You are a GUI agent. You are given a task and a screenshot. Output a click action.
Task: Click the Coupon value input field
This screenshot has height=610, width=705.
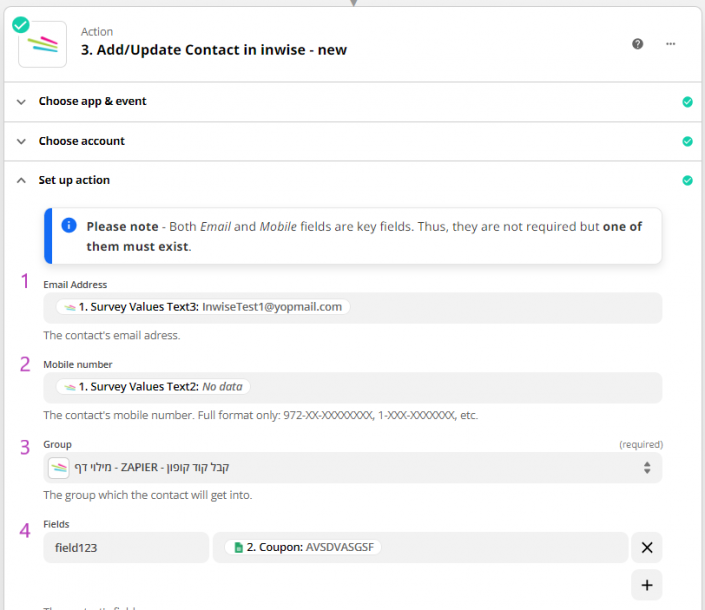420,548
